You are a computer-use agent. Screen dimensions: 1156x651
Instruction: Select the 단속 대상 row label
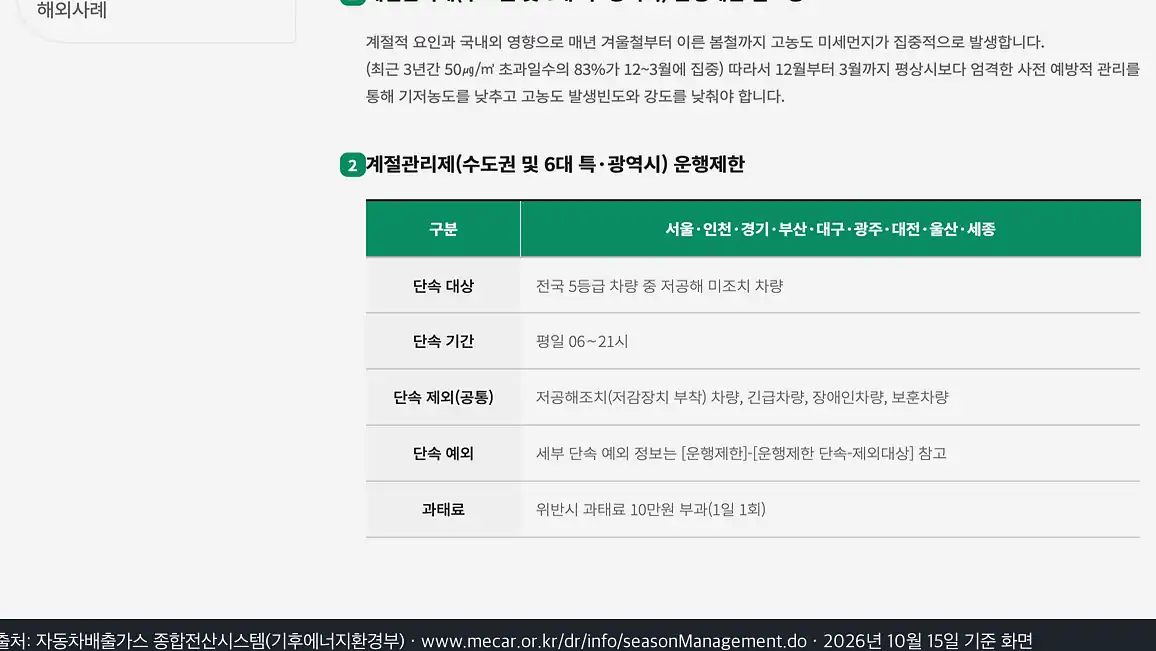click(443, 285)
